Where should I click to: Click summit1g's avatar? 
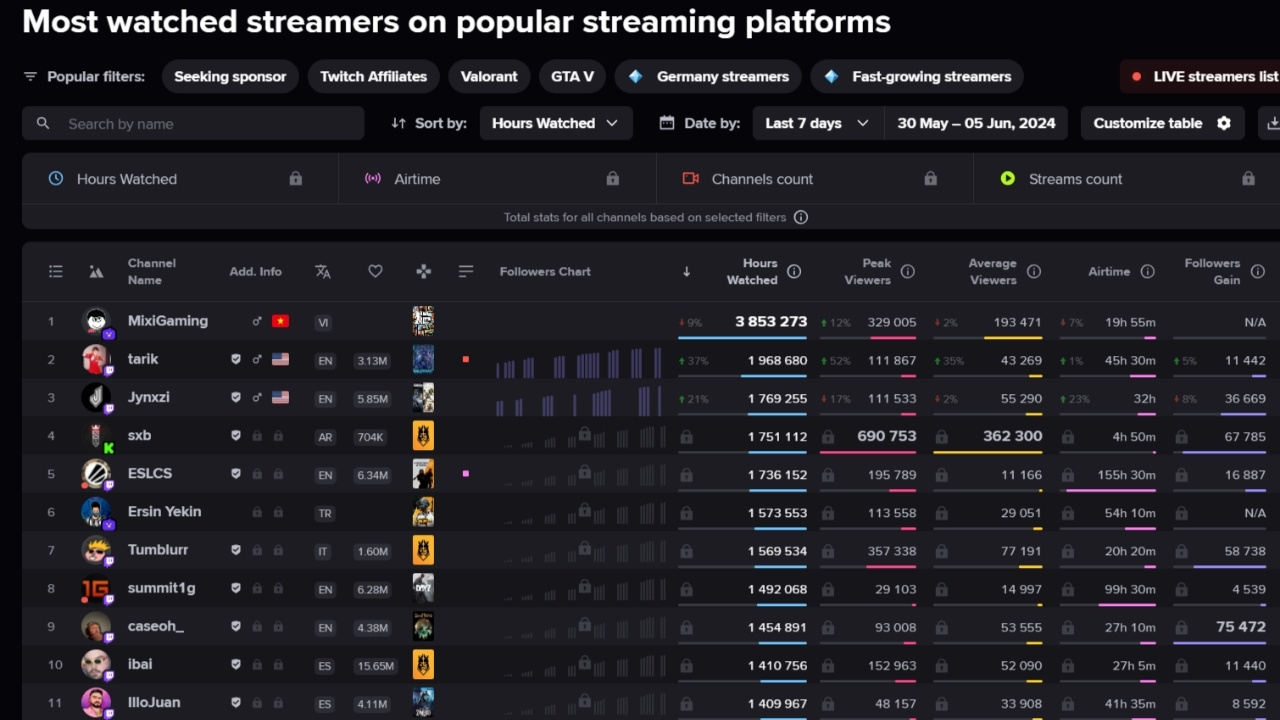pyautogui.click(x=96, y=588)
